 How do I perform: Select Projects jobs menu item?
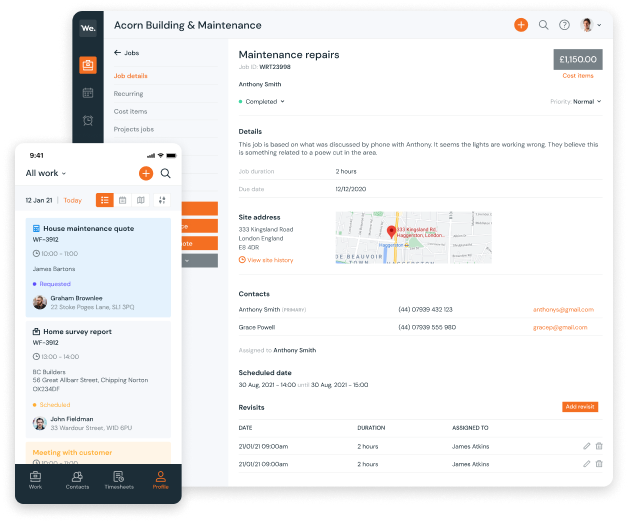(134, 129)
